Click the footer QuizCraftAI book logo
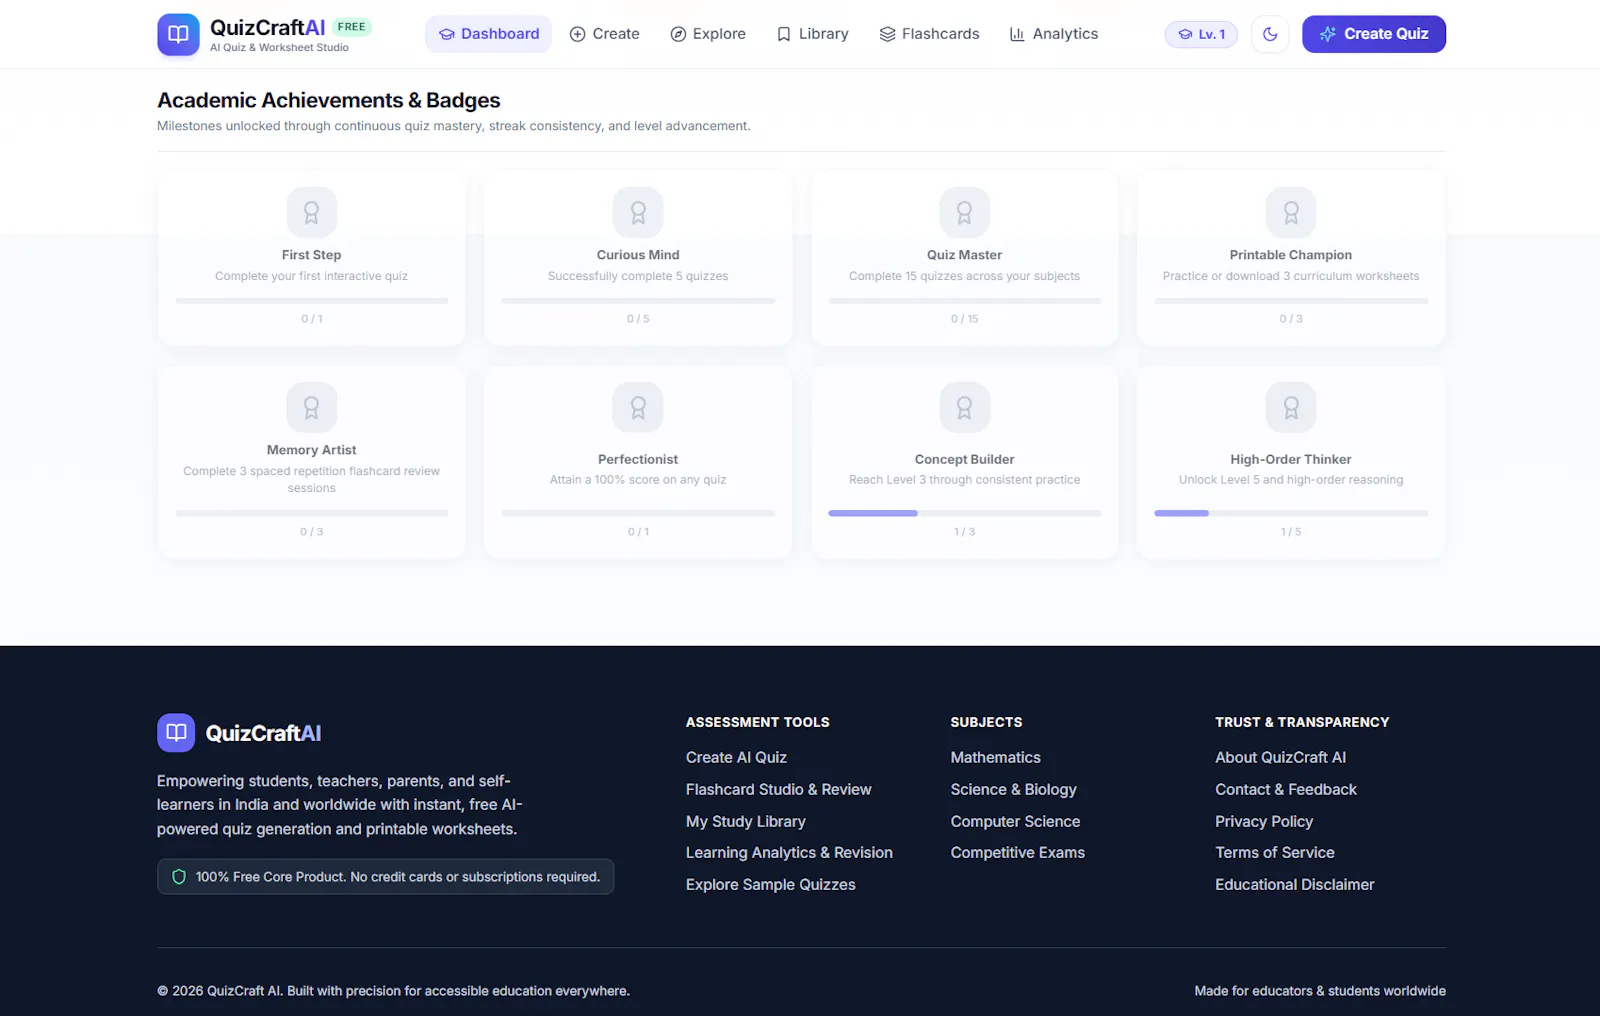Screen dimensions: 1600x1016 point(176,733)
